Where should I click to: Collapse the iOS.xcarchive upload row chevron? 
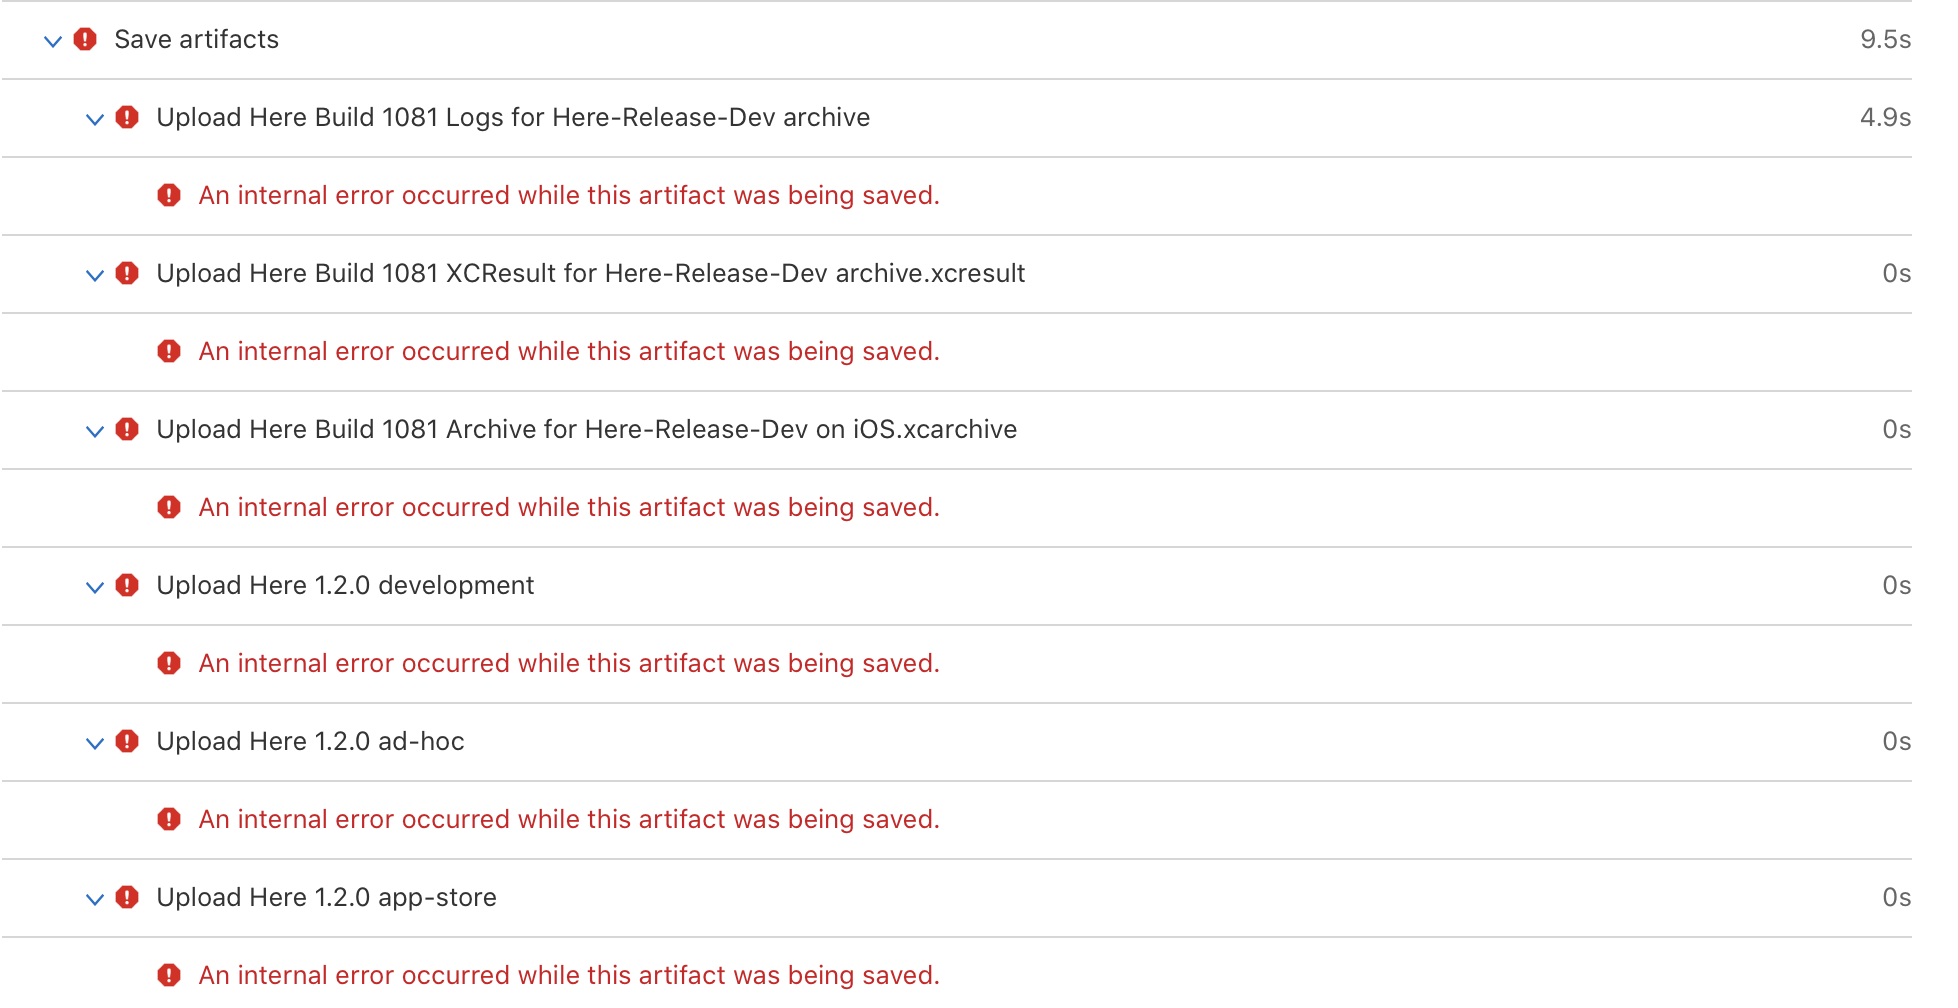point(95,431)
